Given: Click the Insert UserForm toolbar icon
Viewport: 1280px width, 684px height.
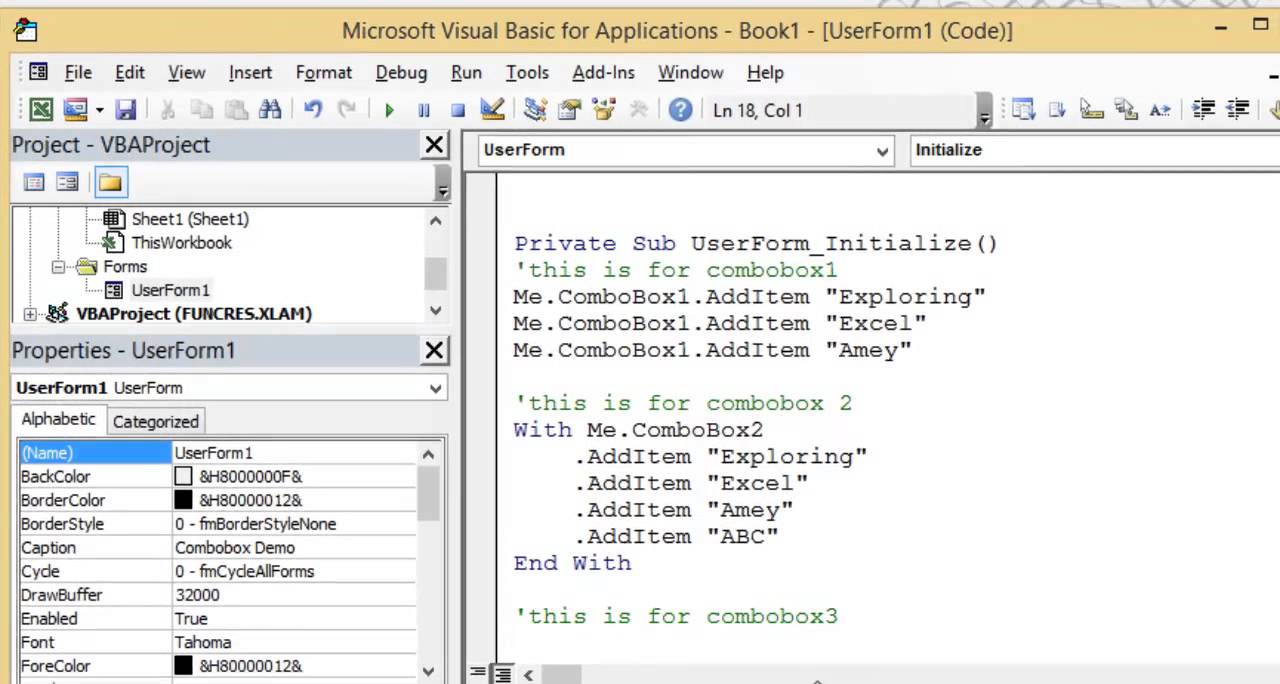Looking at the screenshot, I should [75, 110].
